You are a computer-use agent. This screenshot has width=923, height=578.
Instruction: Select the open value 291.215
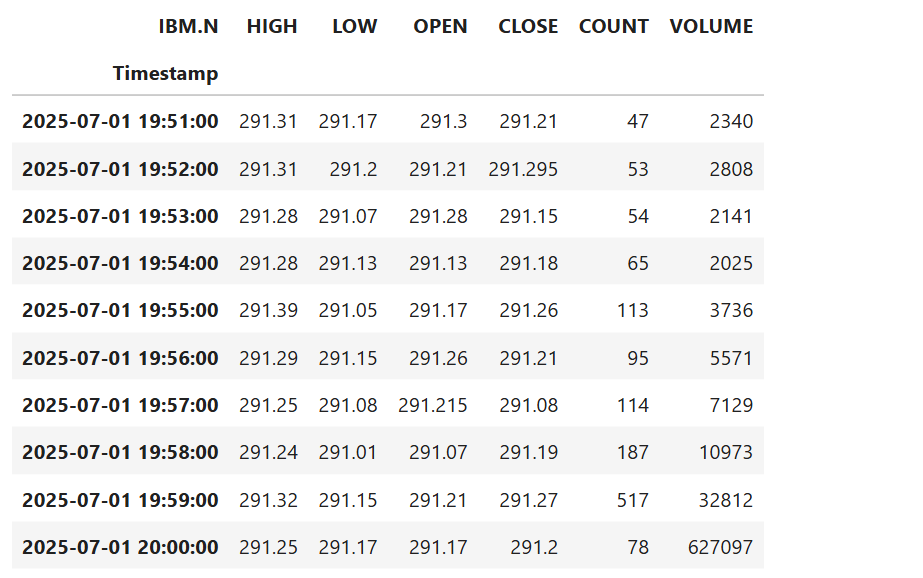click(433, 406)
